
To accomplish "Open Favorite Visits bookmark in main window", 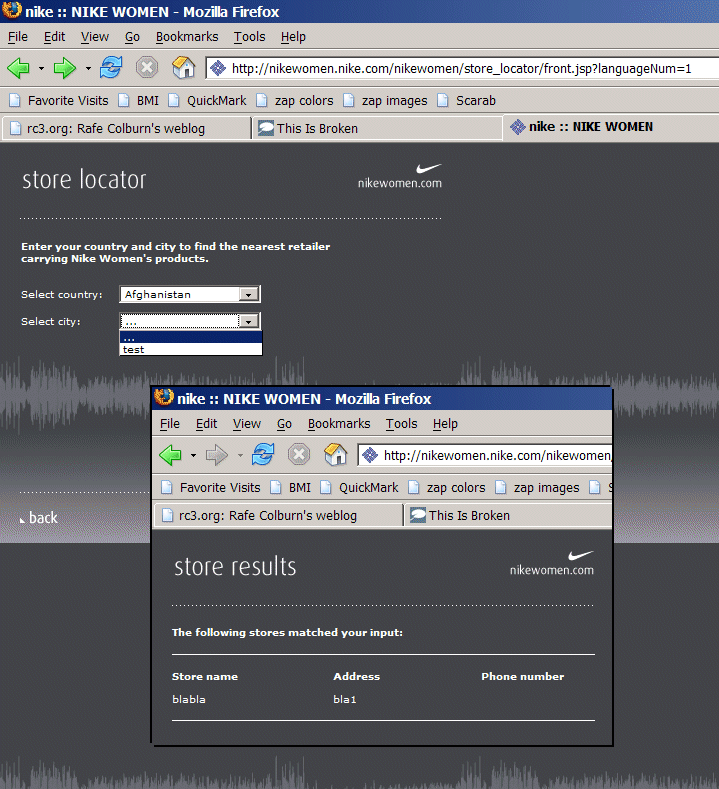I will [59, 101].
